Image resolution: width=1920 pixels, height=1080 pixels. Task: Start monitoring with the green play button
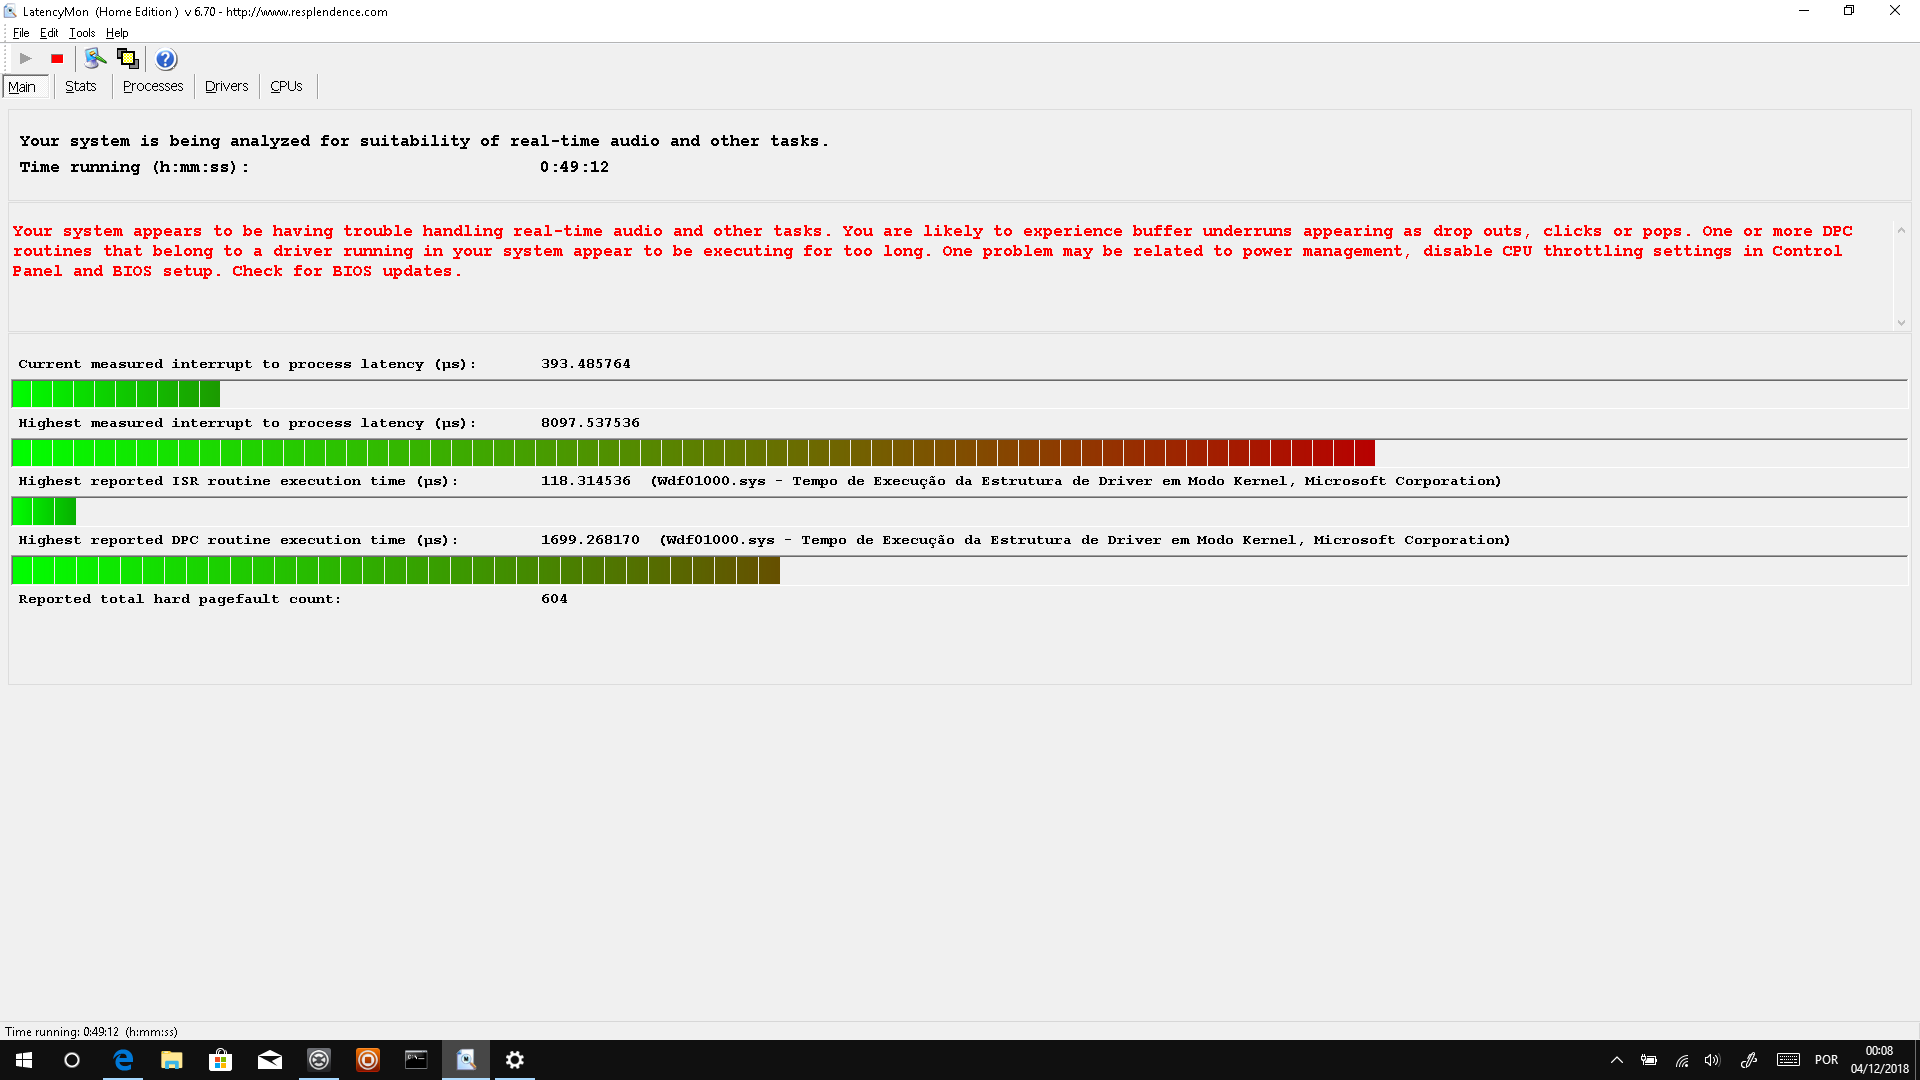[x=26, y=59]
